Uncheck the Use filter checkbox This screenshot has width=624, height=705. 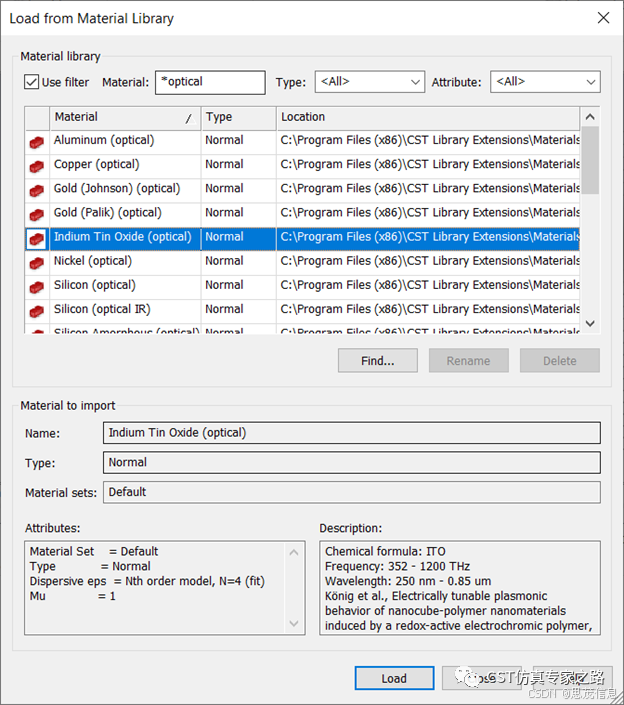[31, 82]
